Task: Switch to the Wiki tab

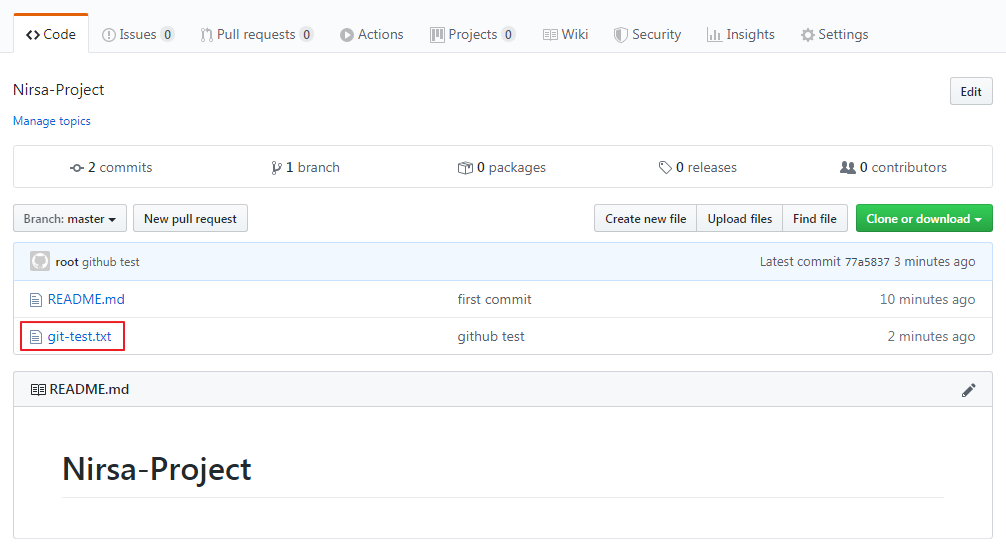Action: coord(565,35)
